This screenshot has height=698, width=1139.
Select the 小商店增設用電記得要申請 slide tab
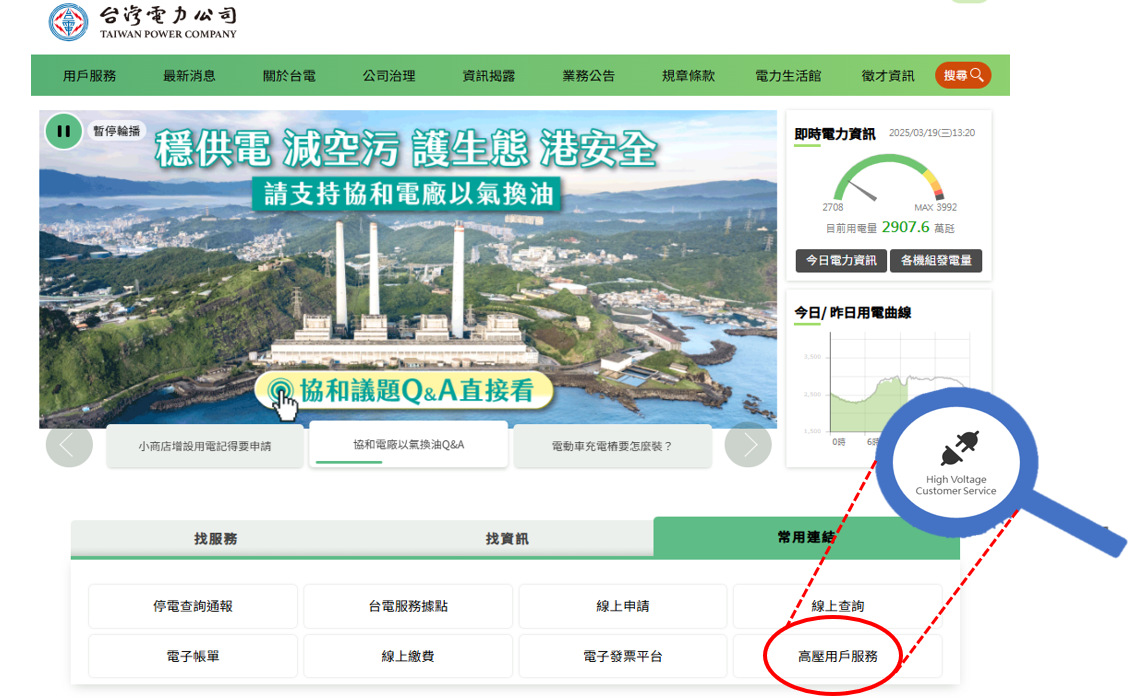(x=205, y=446)
